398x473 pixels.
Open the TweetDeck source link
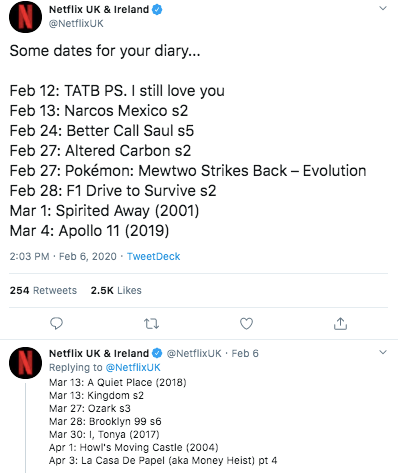point(153,256)
